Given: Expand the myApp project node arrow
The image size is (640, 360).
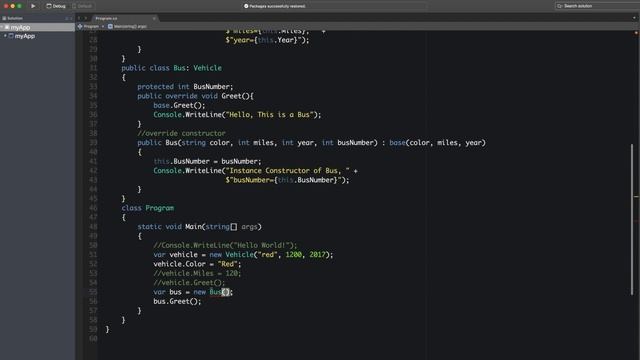Looking at the screenshot, I should [5, 36].
